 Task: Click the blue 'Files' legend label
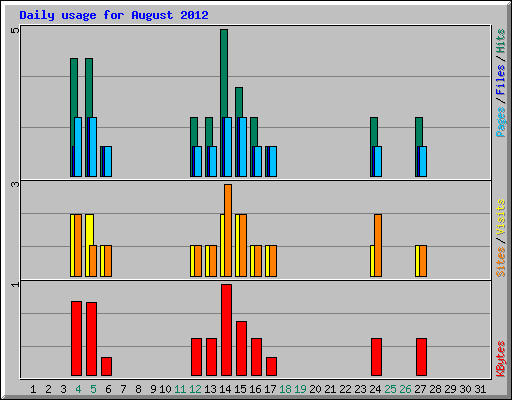pyautogui.click(x=501, y=80)
